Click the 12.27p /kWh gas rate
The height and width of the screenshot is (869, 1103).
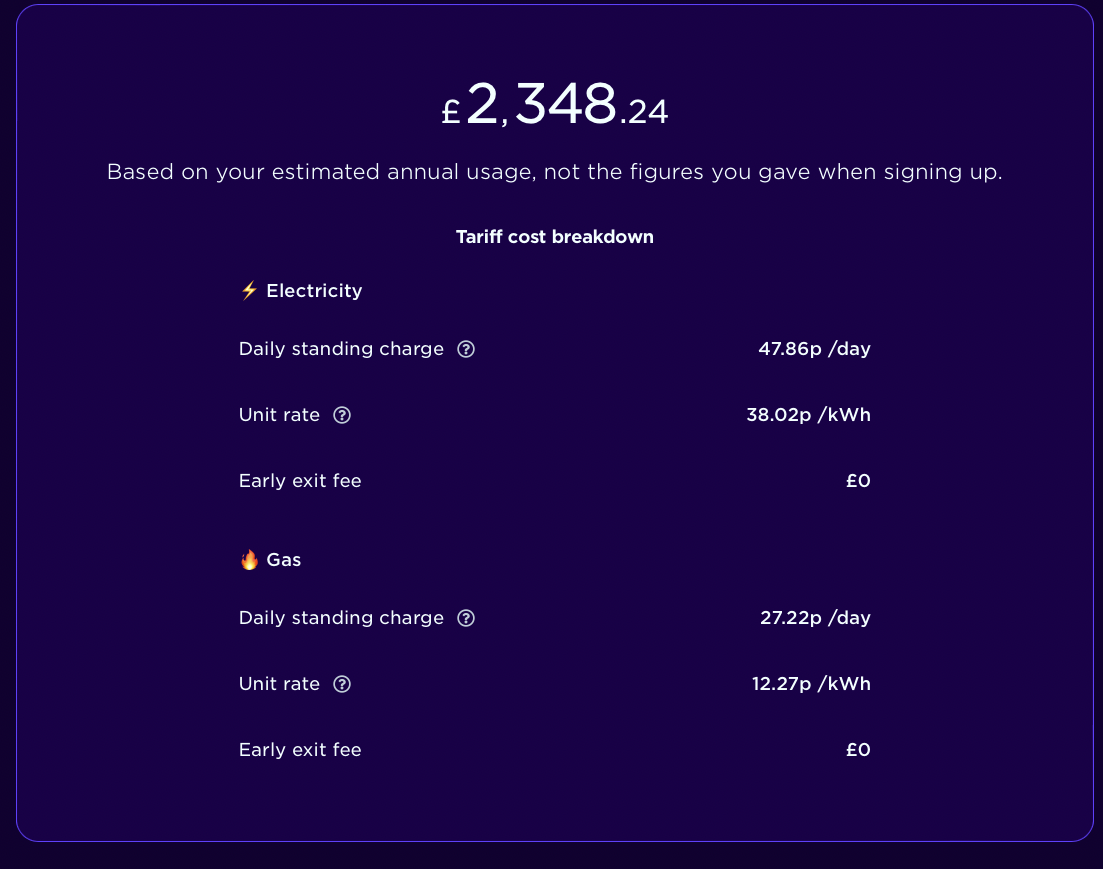(811, 684)
